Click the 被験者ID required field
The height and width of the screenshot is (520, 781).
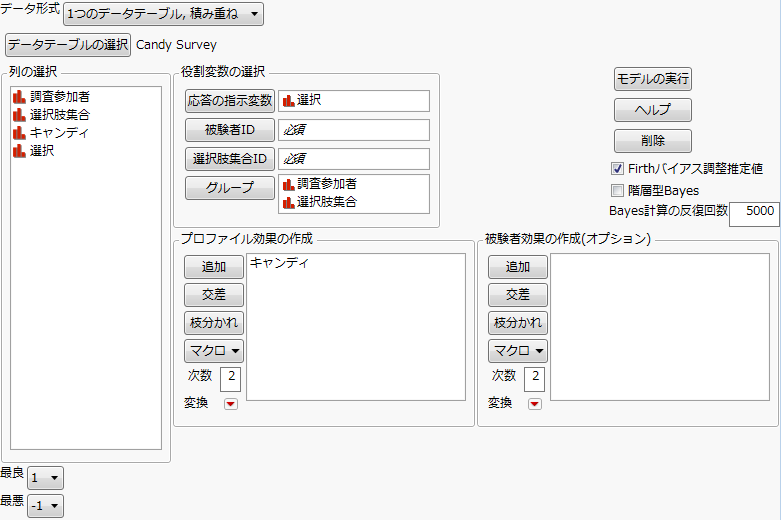click(354, 130)
